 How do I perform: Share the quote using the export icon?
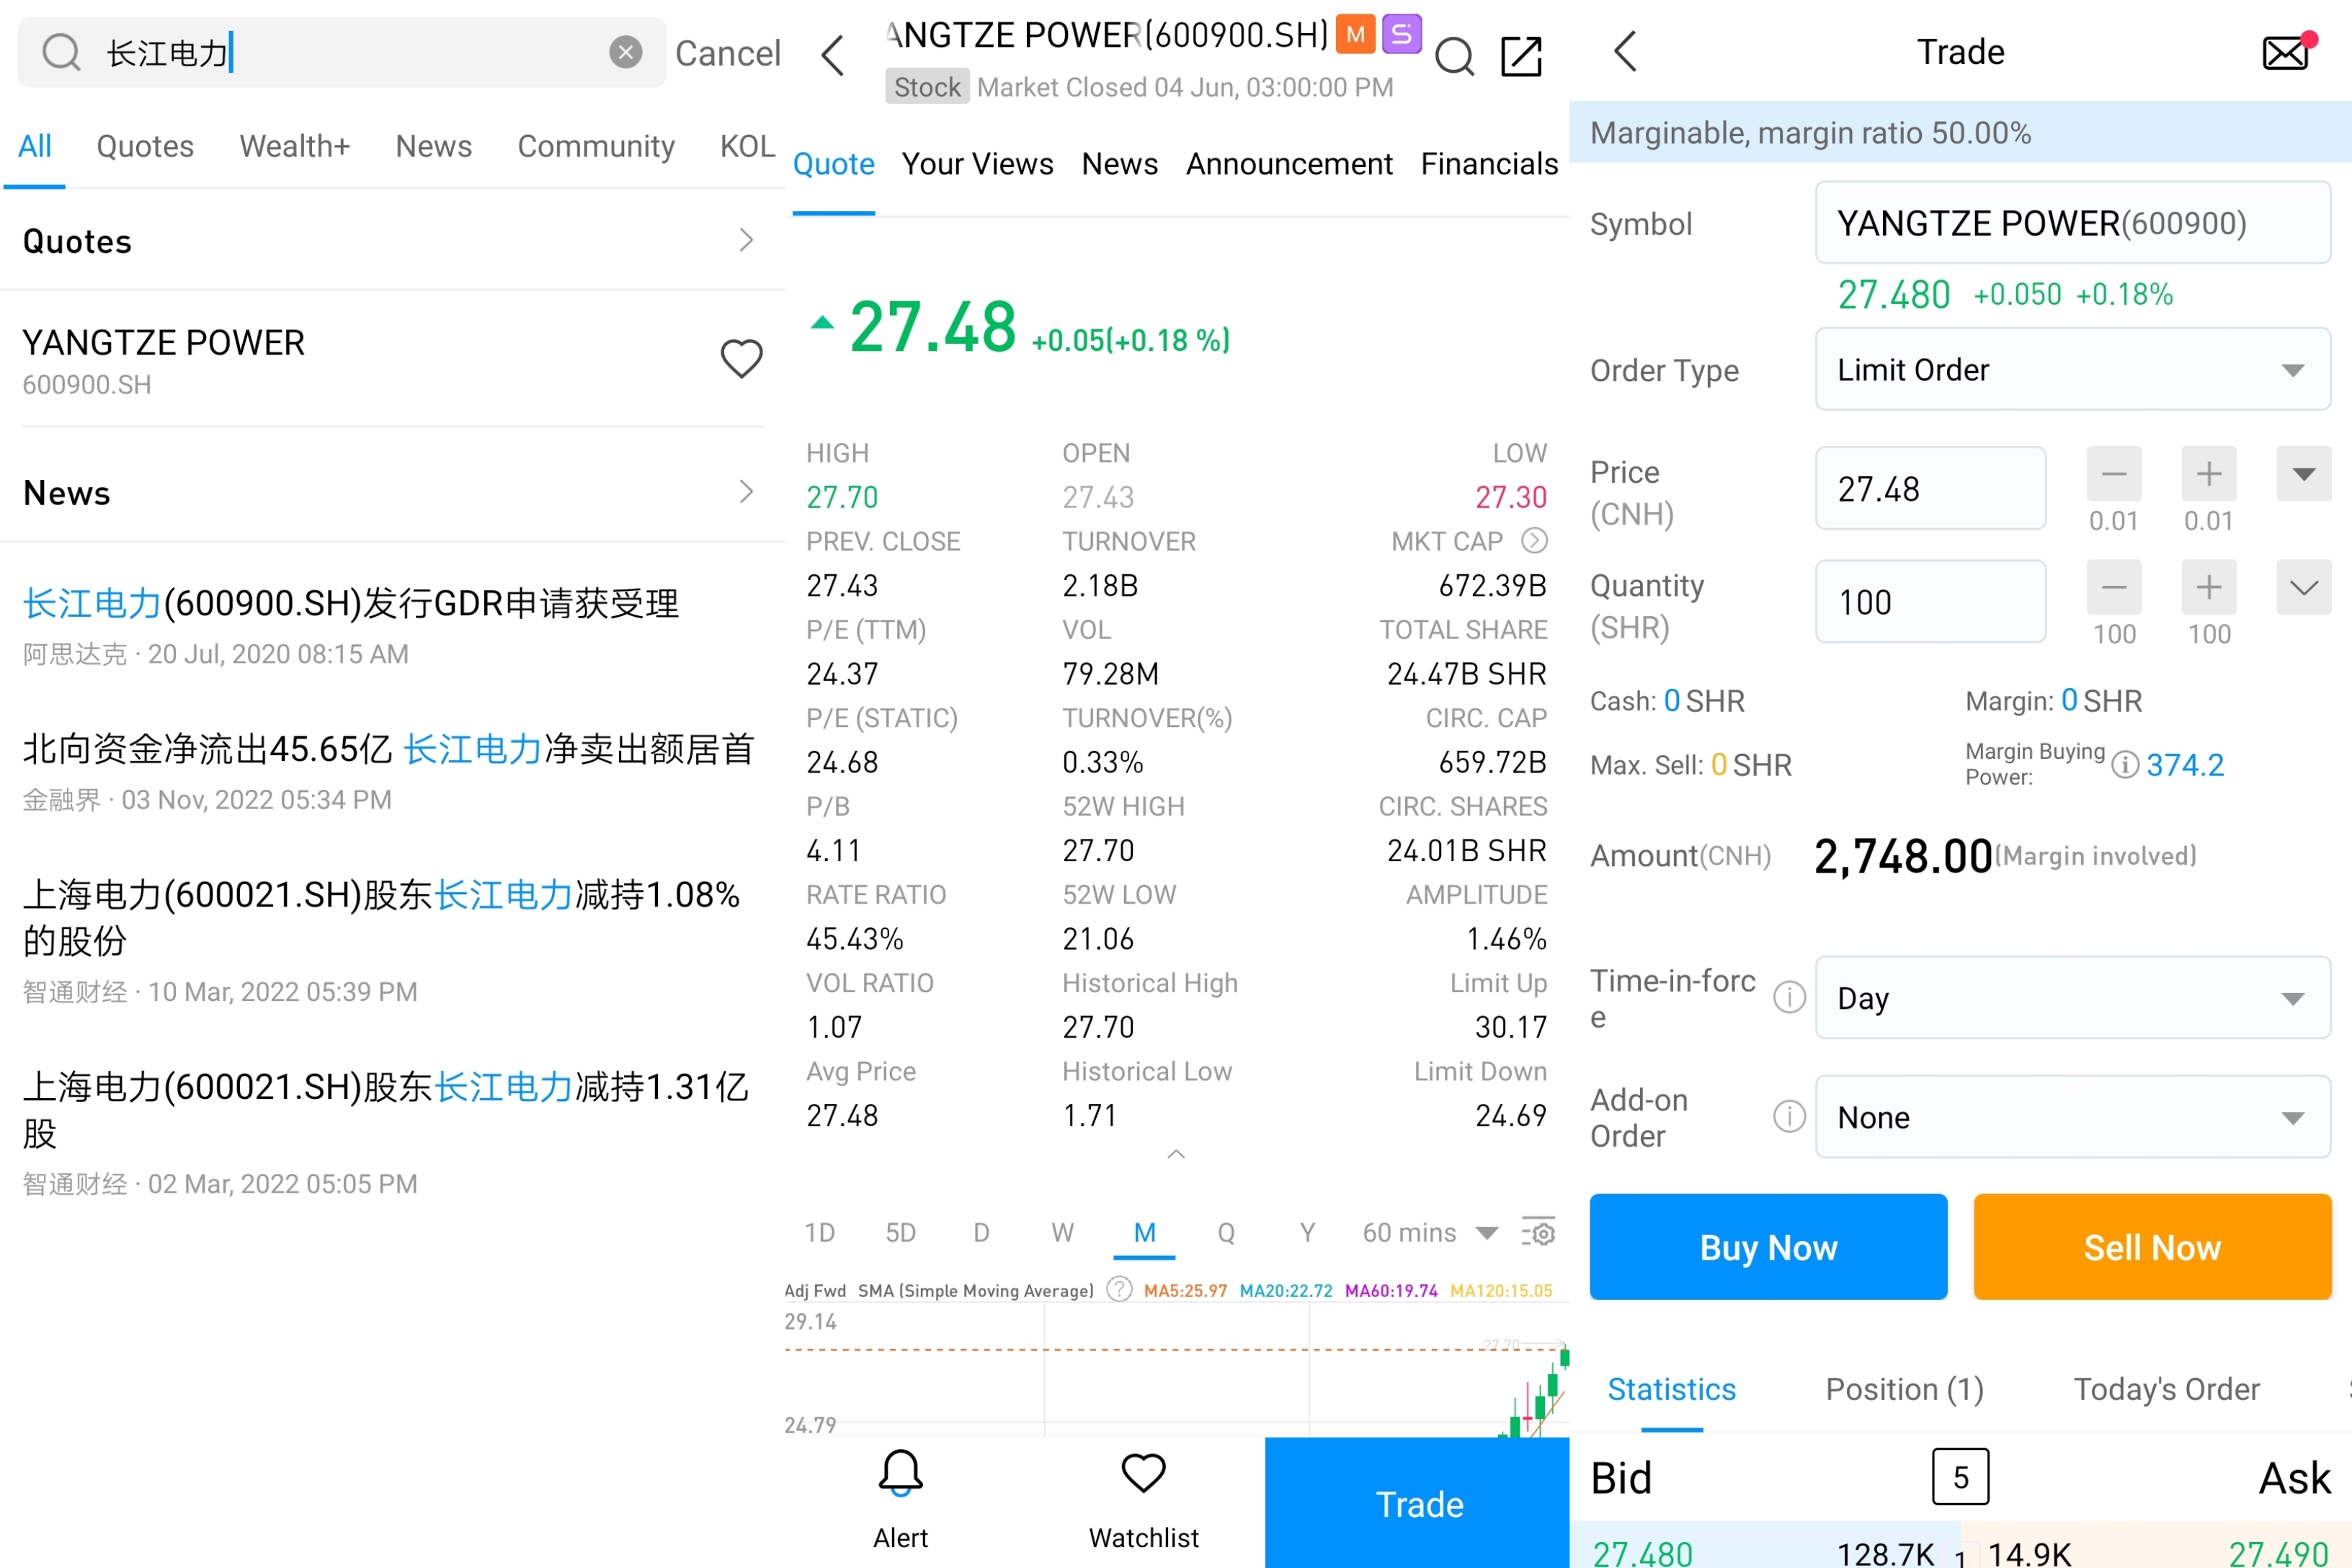click(1521, 56)
